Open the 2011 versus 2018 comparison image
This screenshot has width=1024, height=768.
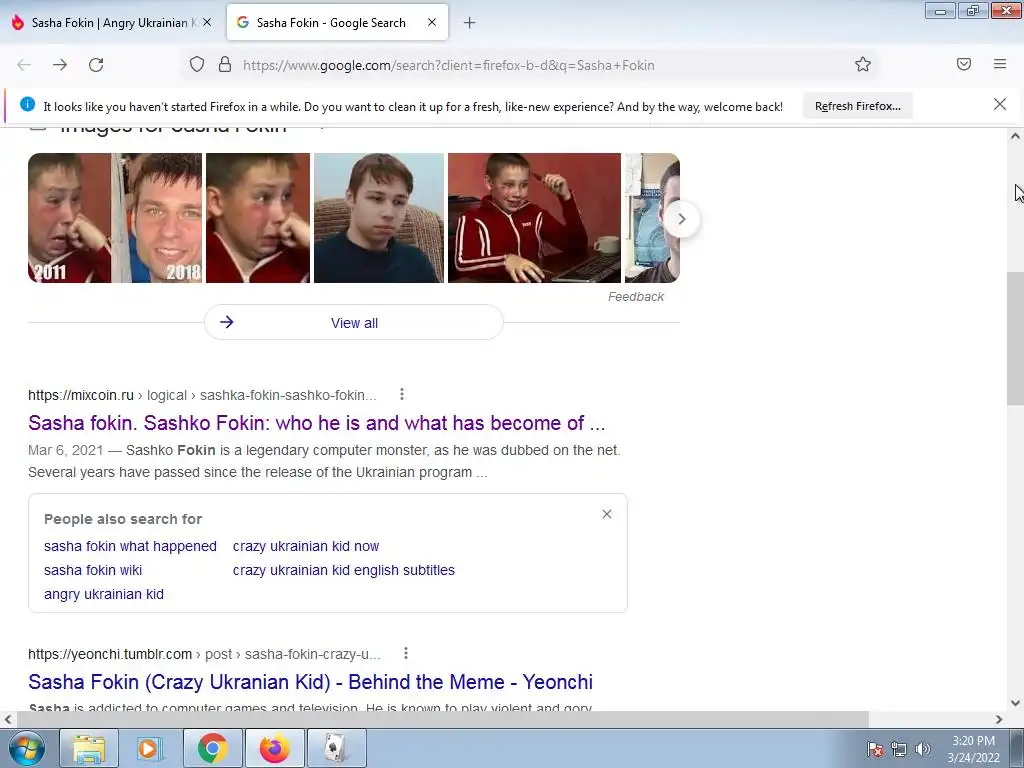pos(115,218)
